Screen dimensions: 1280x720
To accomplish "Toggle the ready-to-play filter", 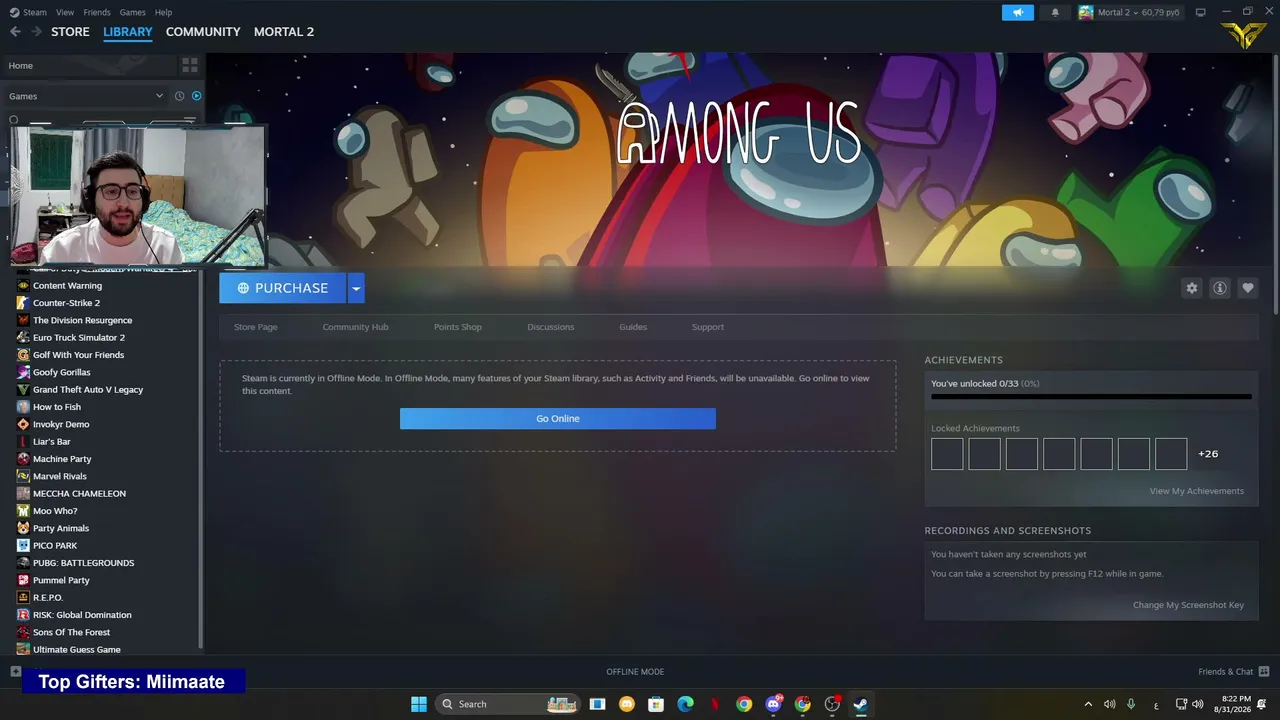I will click(x=196, y=96).
